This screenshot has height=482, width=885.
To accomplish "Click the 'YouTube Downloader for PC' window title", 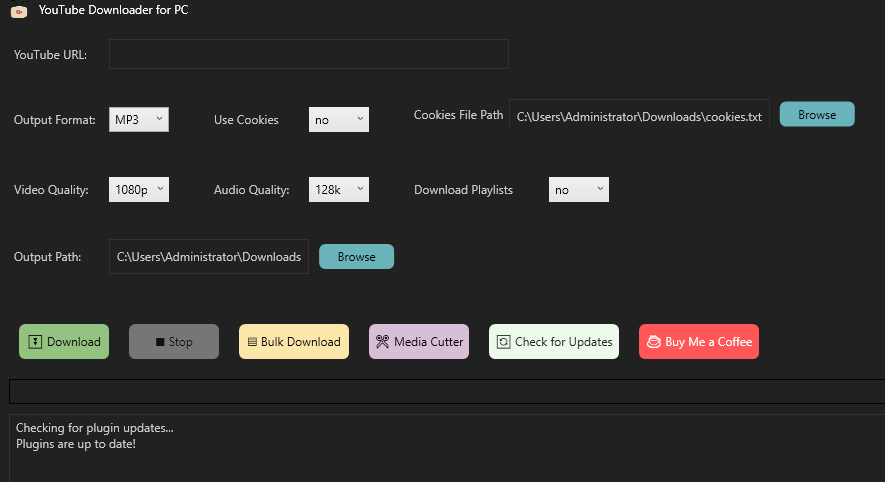I will coord(113,10).
